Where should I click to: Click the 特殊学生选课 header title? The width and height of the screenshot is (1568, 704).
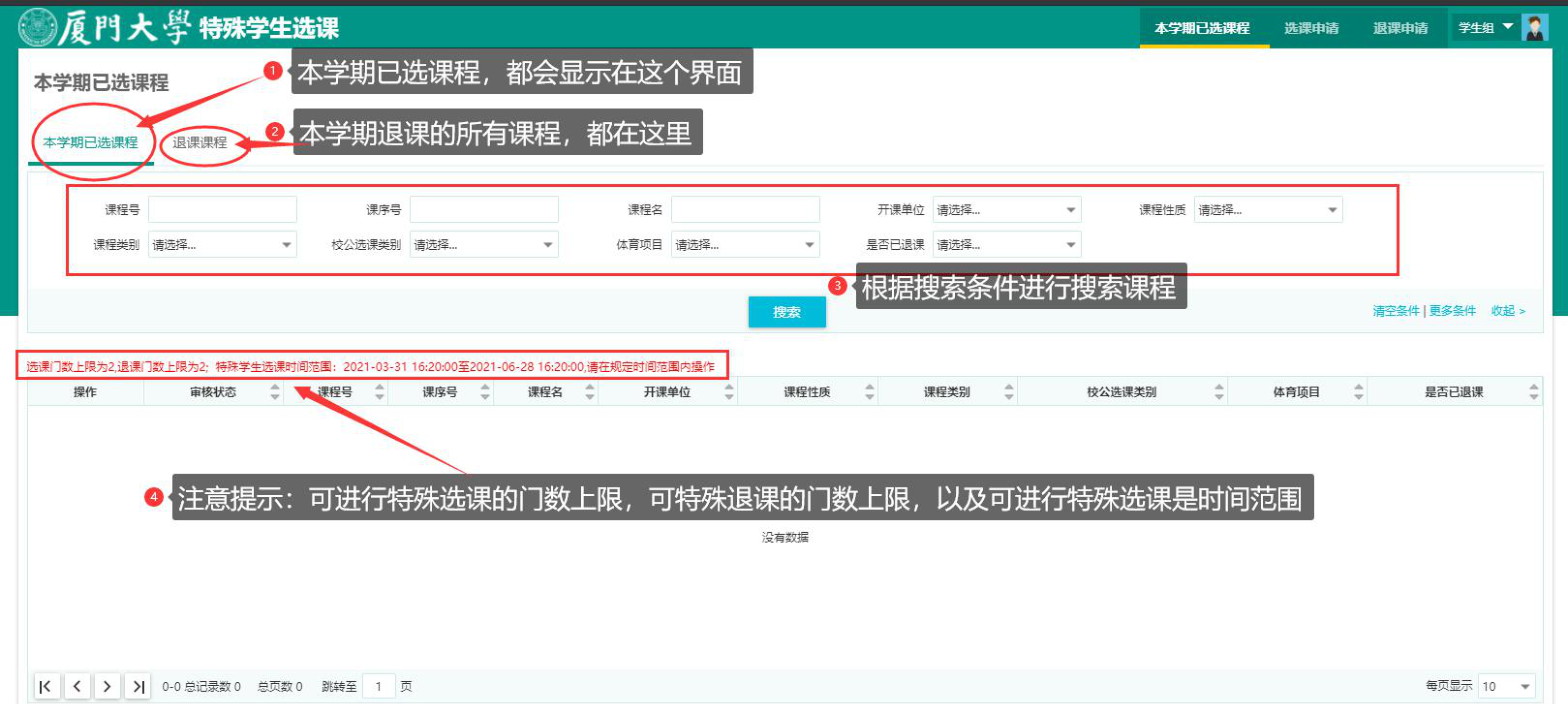click(x=269, y=28)
